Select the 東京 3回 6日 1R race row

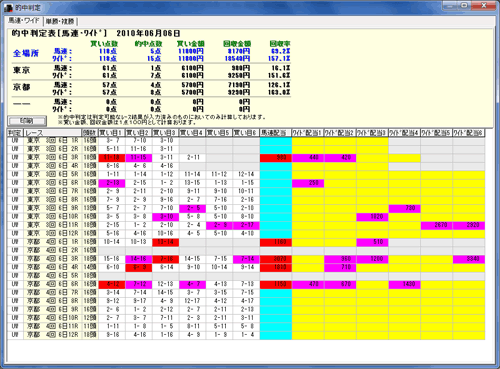[x=246, y=141]
